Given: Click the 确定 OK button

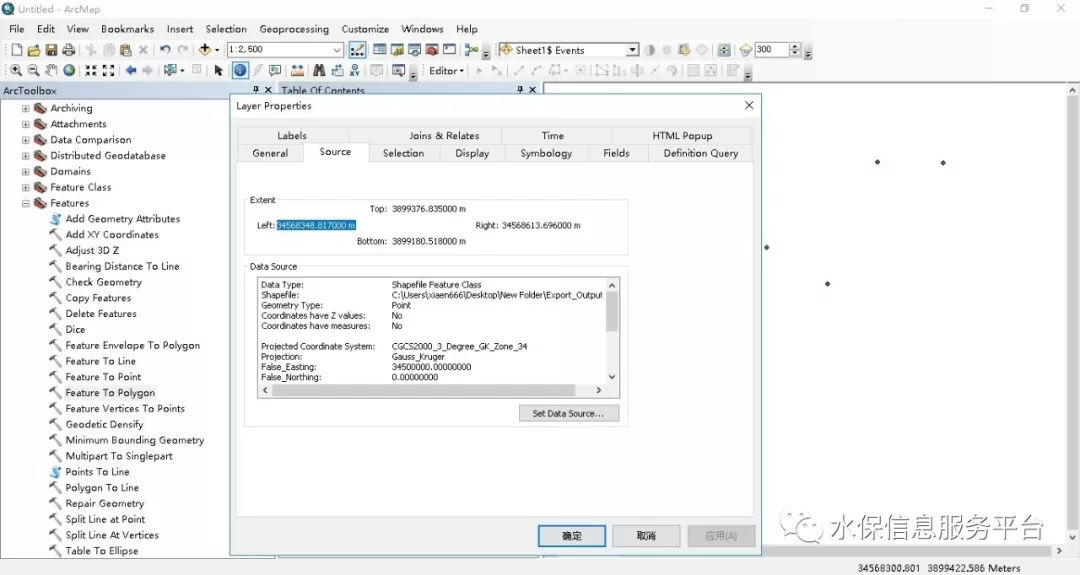Looking at the screenshot, I should coord(572,536).
